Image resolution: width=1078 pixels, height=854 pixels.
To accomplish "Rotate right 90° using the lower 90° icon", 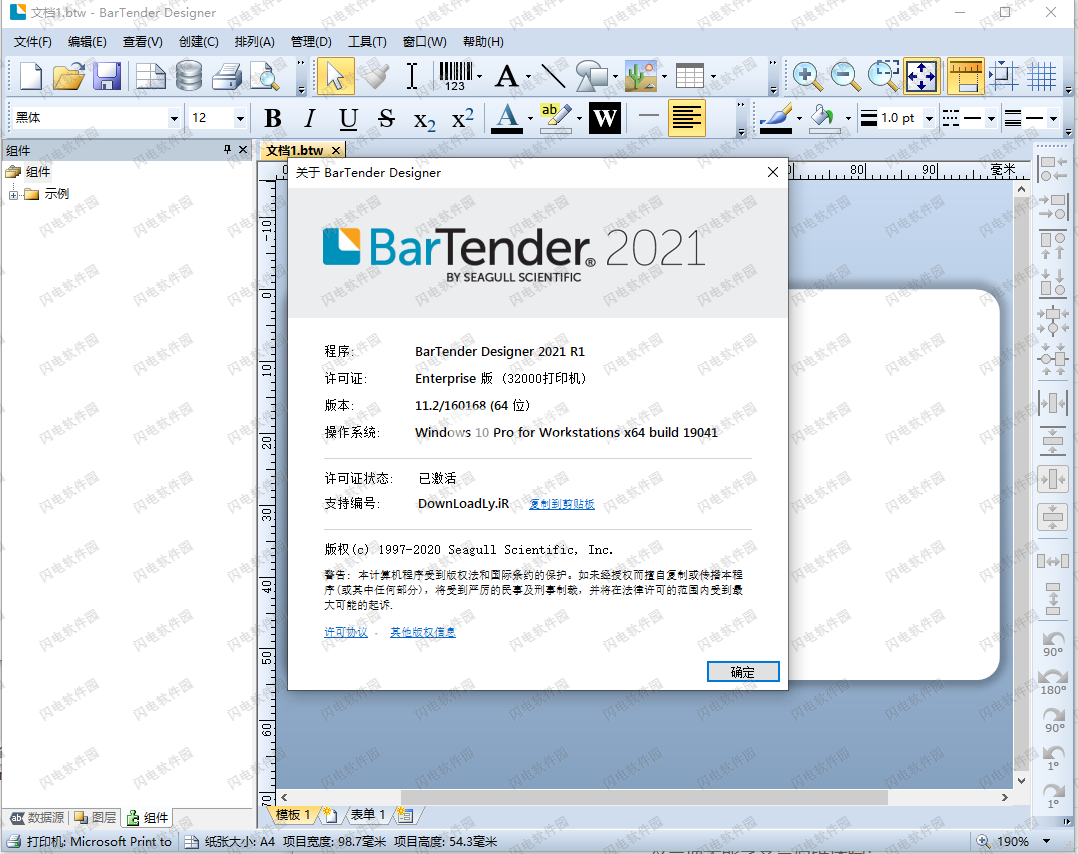I will [x=1053, y=720].
